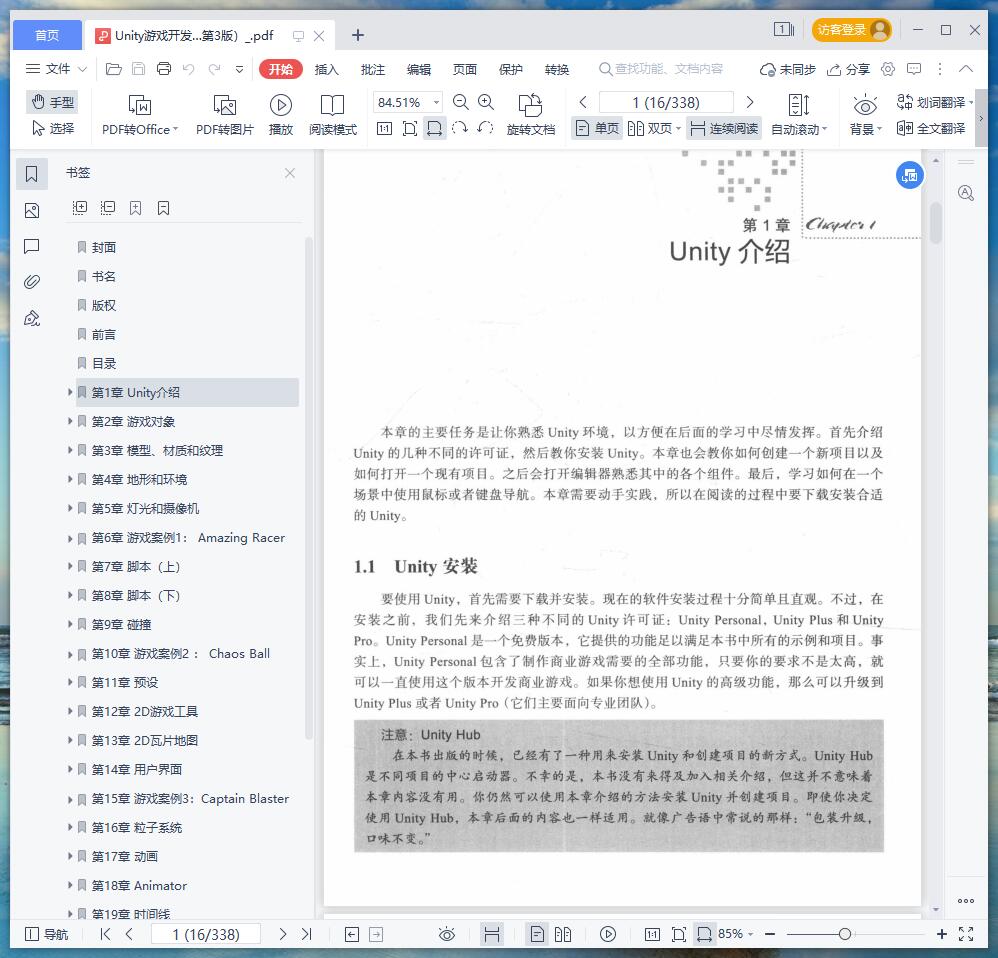Switch to the 编辑 tab
This screenshot has width=998, height=958.
[419, 69]
